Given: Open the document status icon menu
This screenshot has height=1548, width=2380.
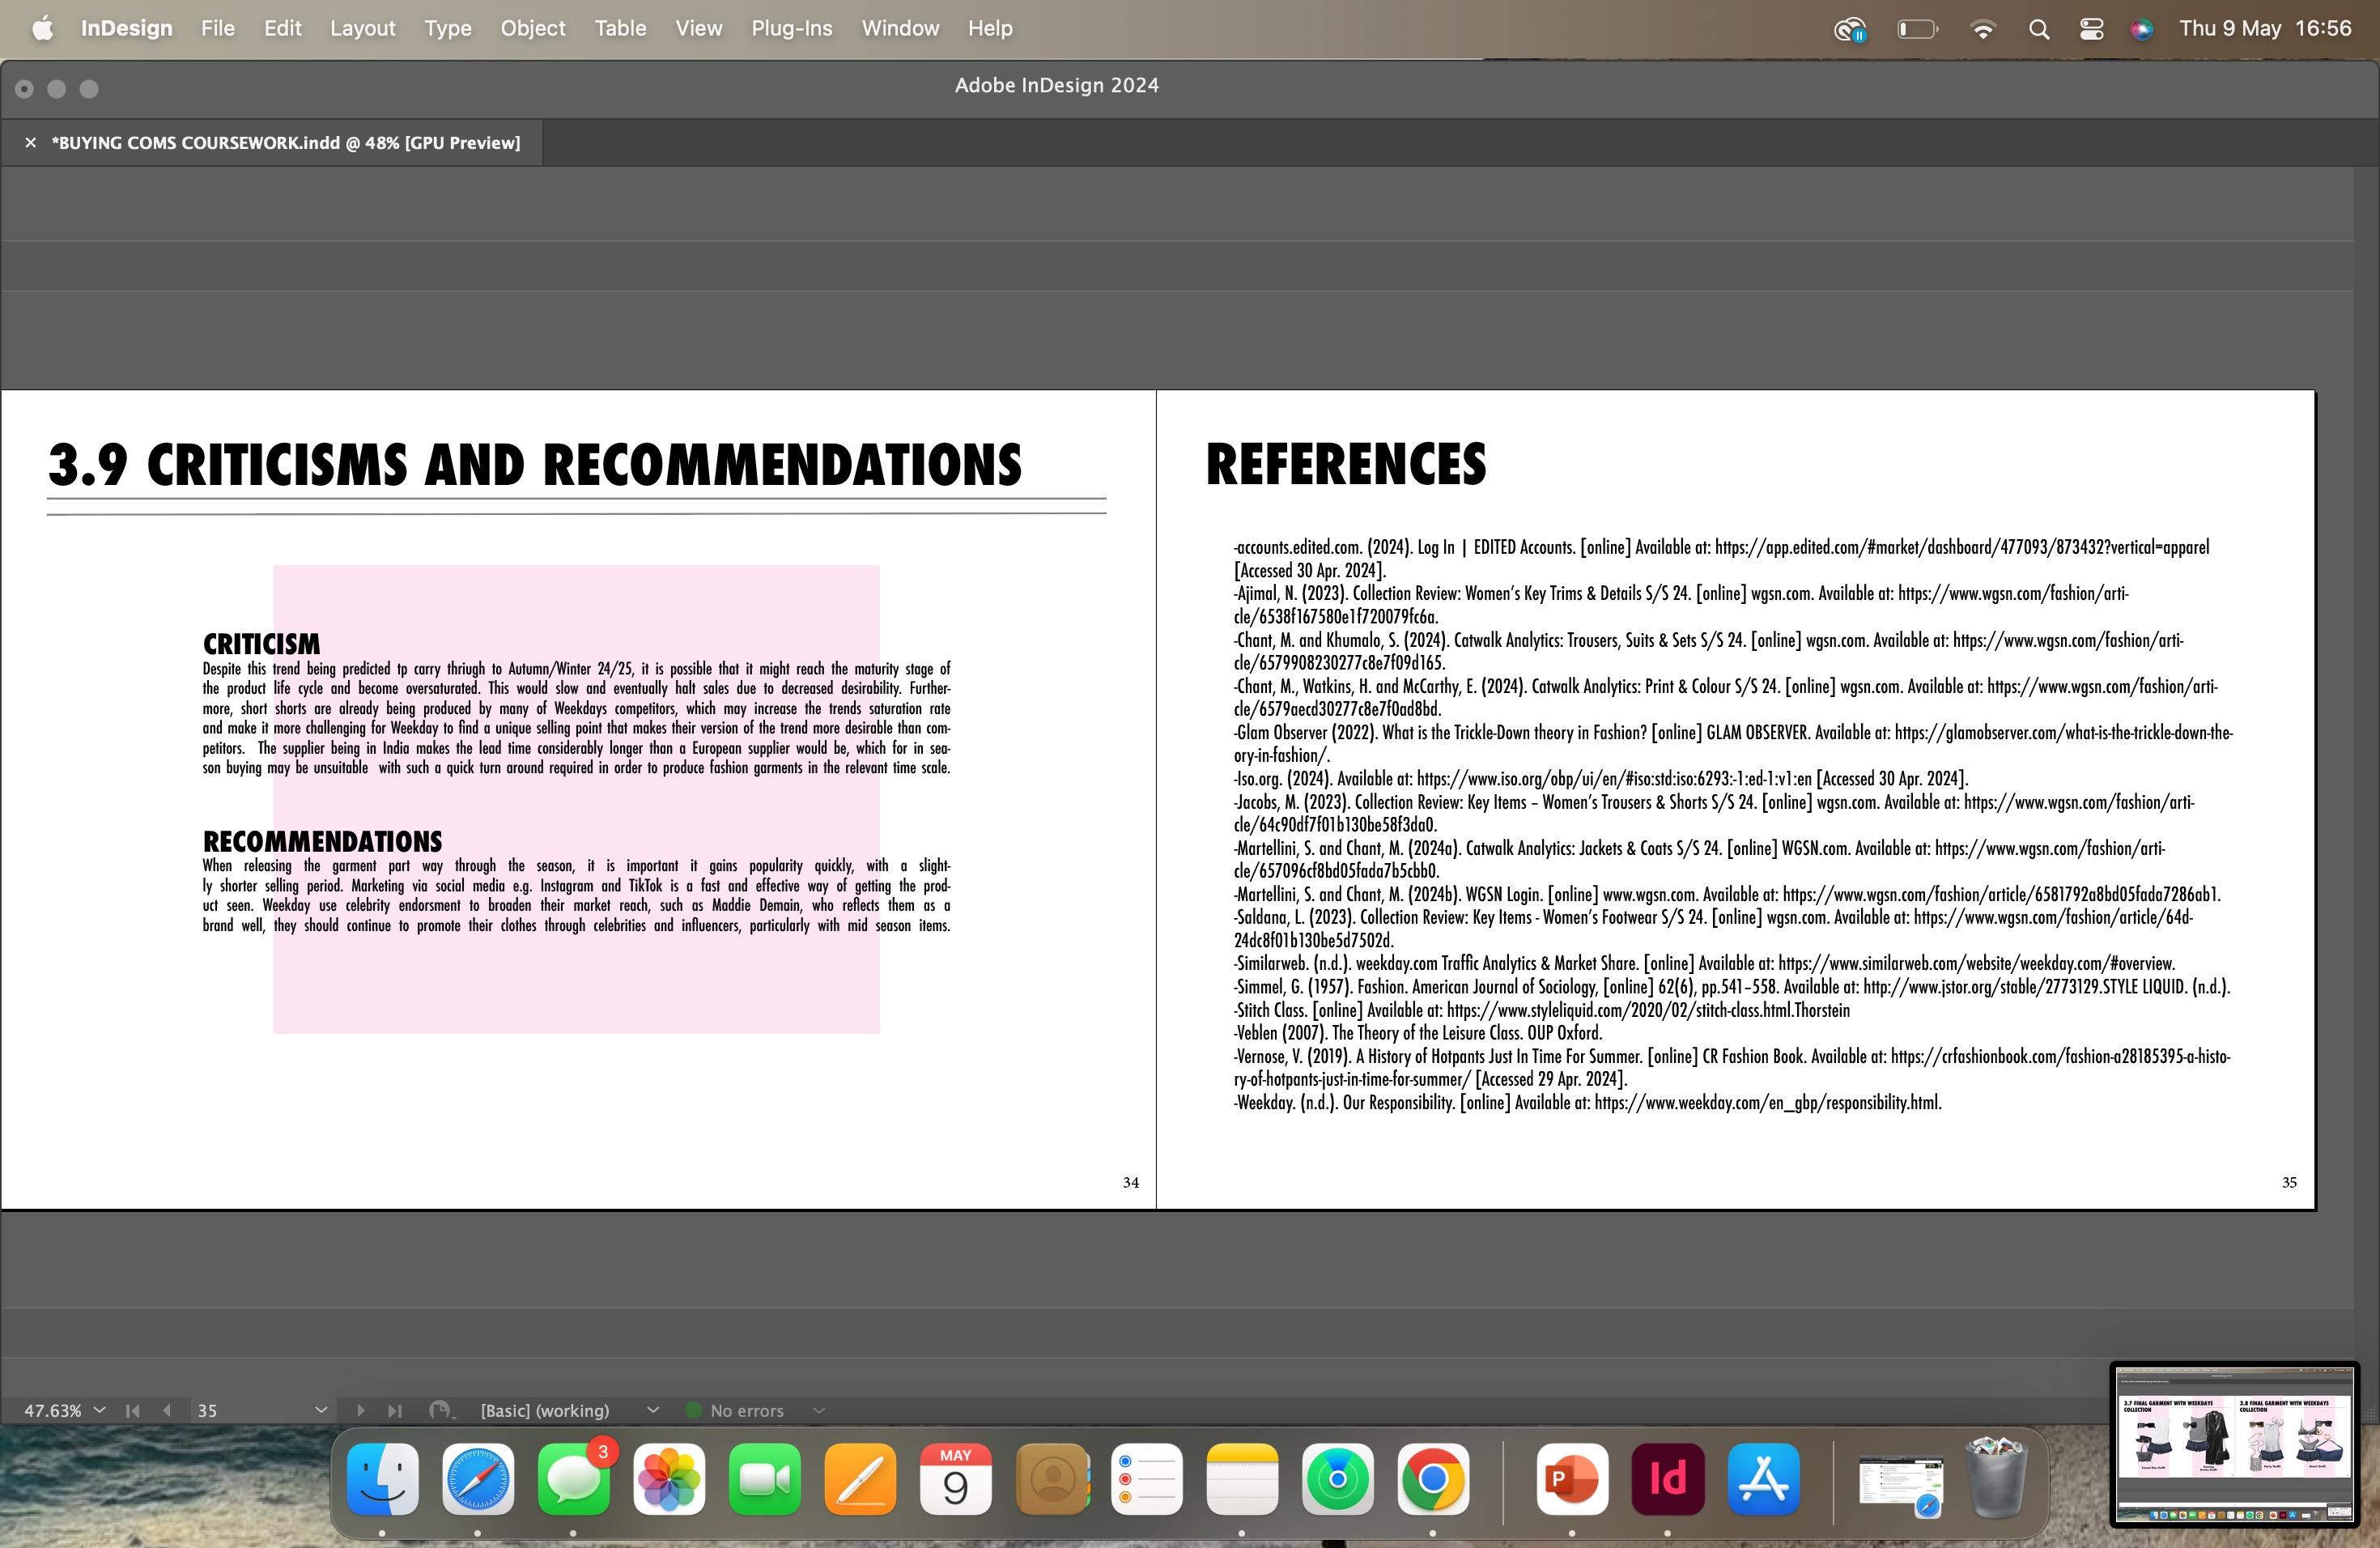Looking at the screenshot, I should click(440, 1410).
